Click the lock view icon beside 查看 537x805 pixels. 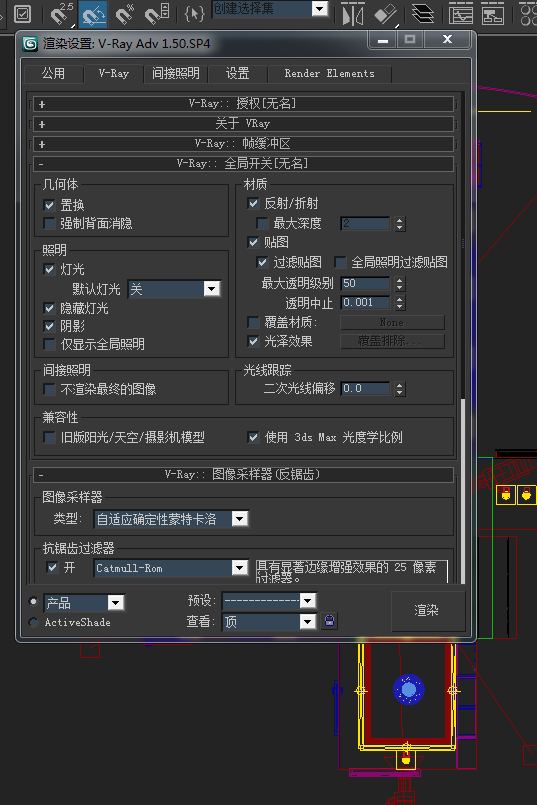(330, 621)
